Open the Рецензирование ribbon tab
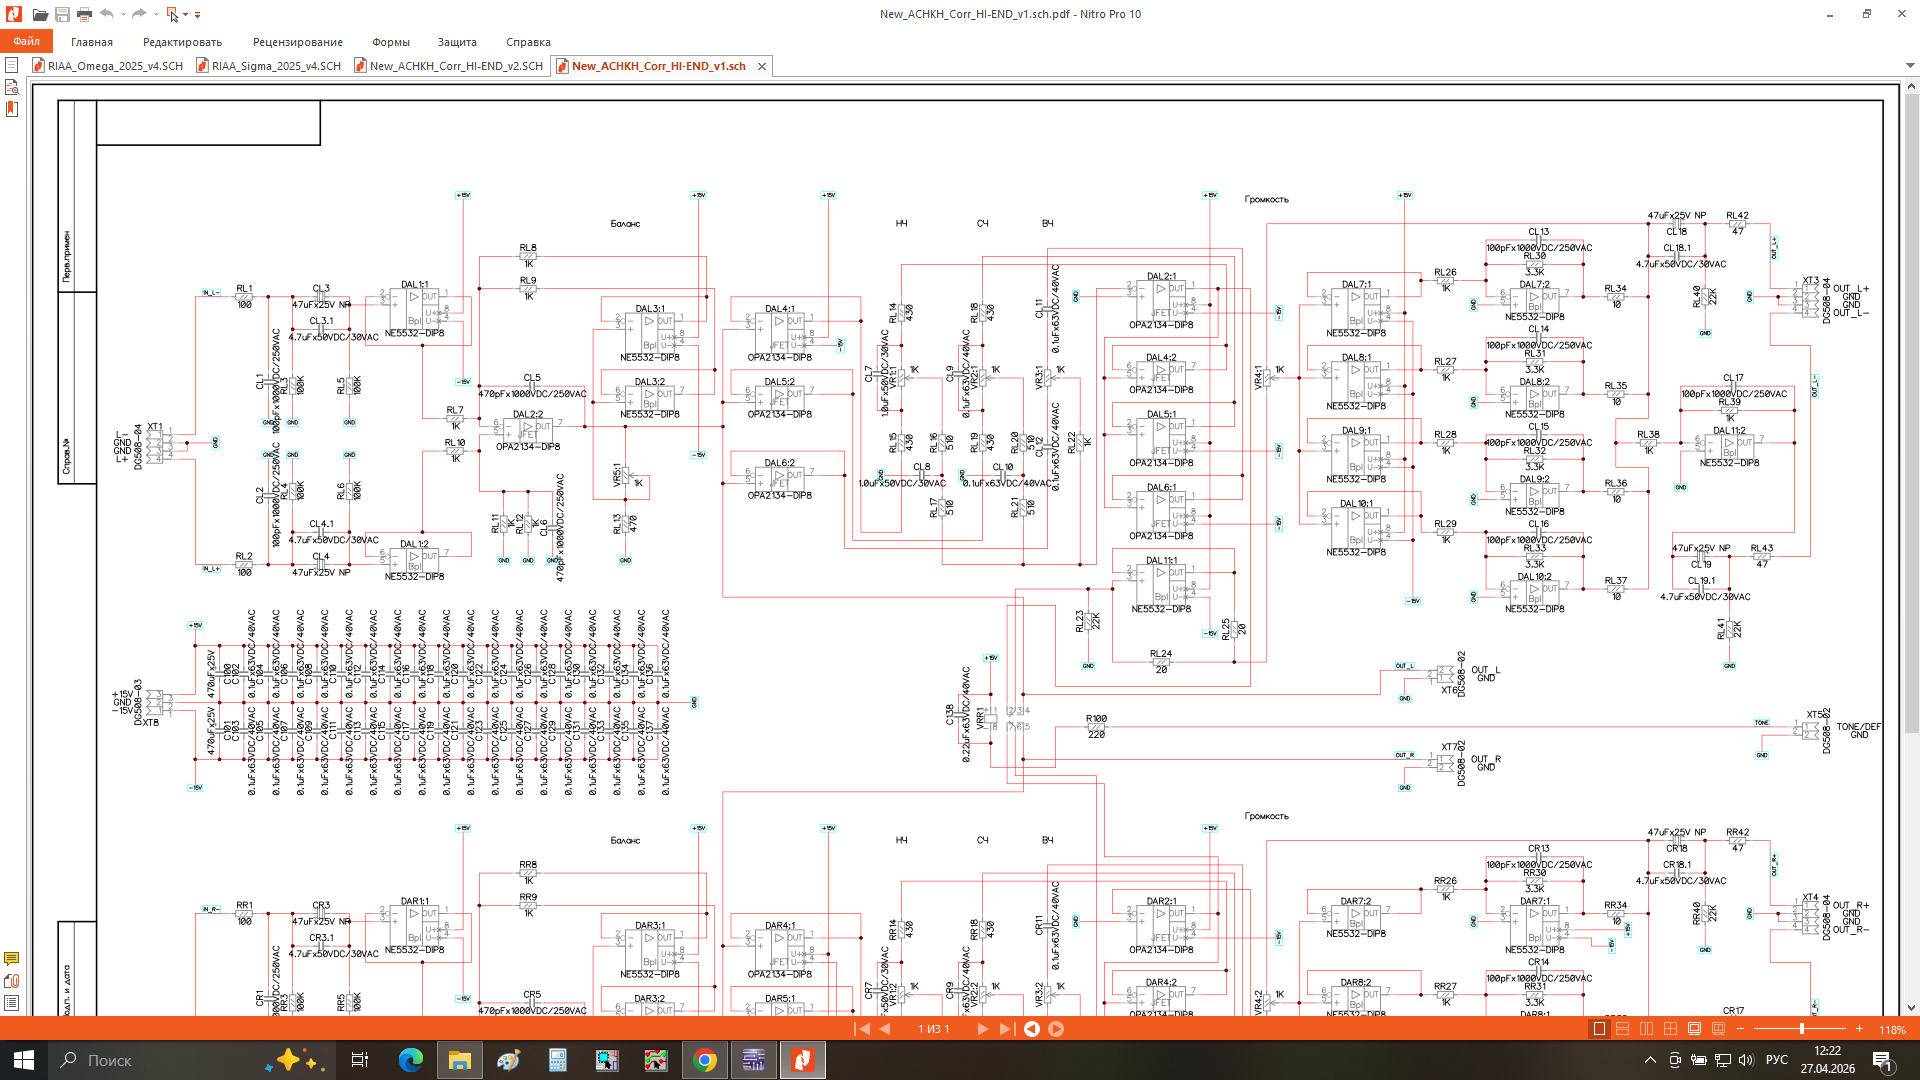This screenshot has height=1080, width=1920. tap(297, 42)
